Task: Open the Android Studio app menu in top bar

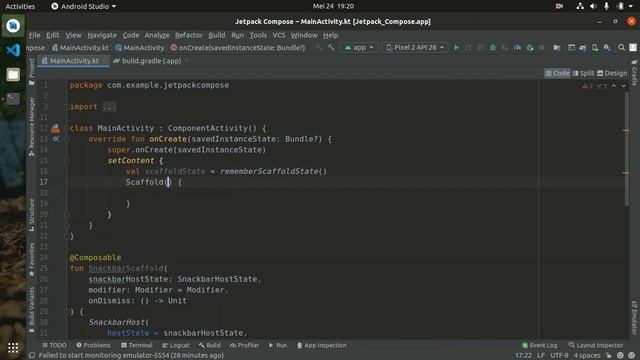Action: point(84,6)
